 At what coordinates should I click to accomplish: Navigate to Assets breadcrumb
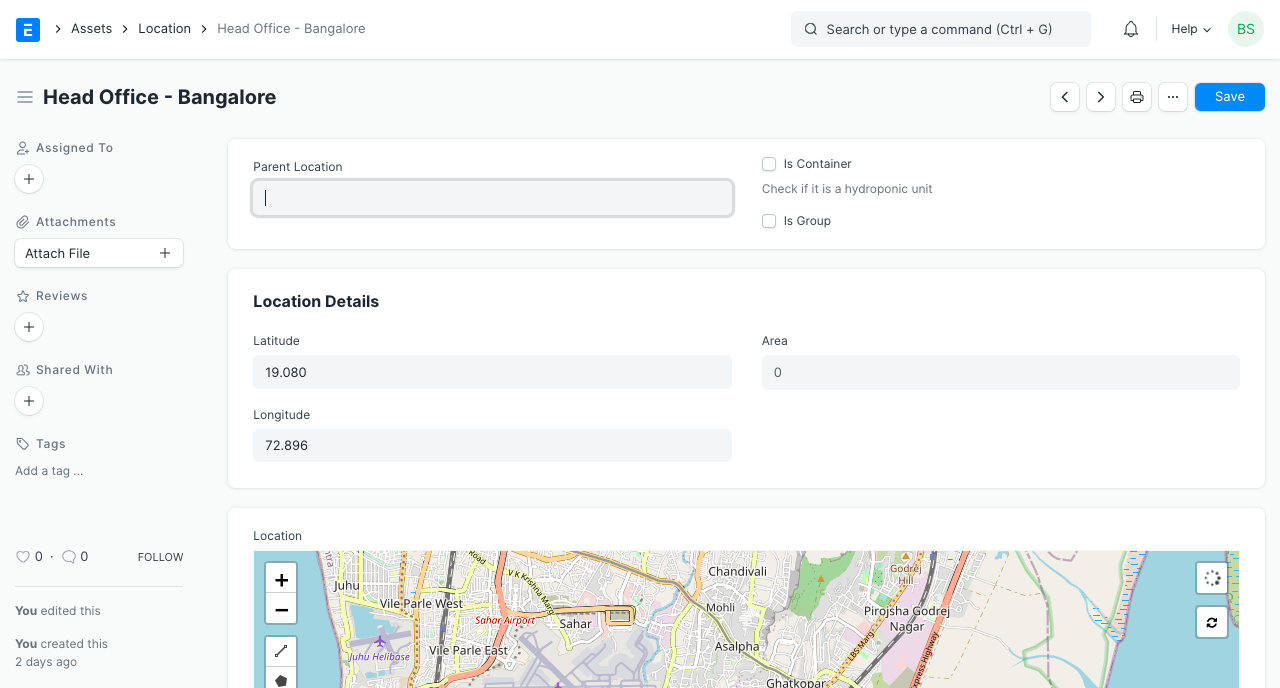[91, 29]
